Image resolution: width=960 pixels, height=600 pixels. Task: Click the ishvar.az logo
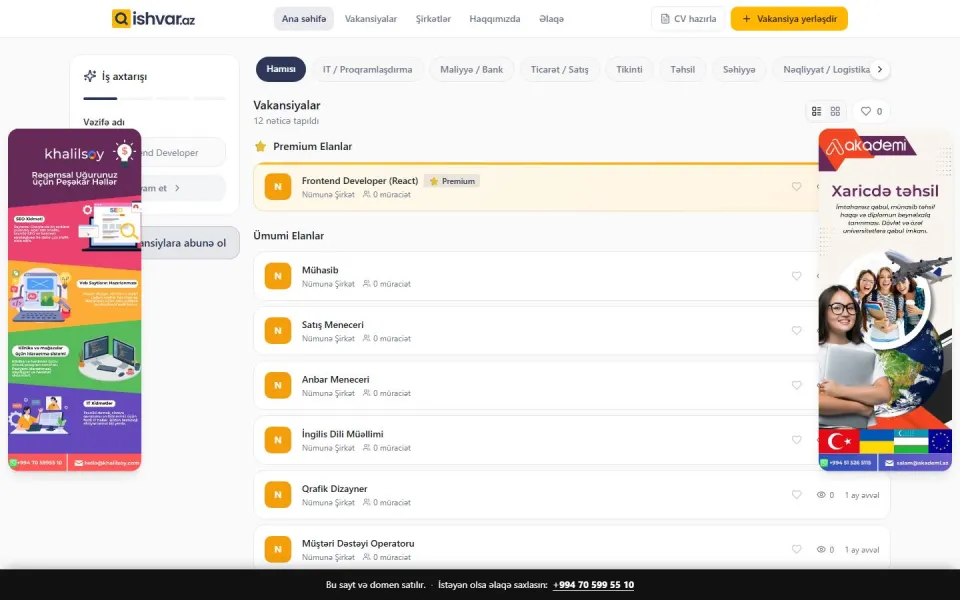click(153, 18)
